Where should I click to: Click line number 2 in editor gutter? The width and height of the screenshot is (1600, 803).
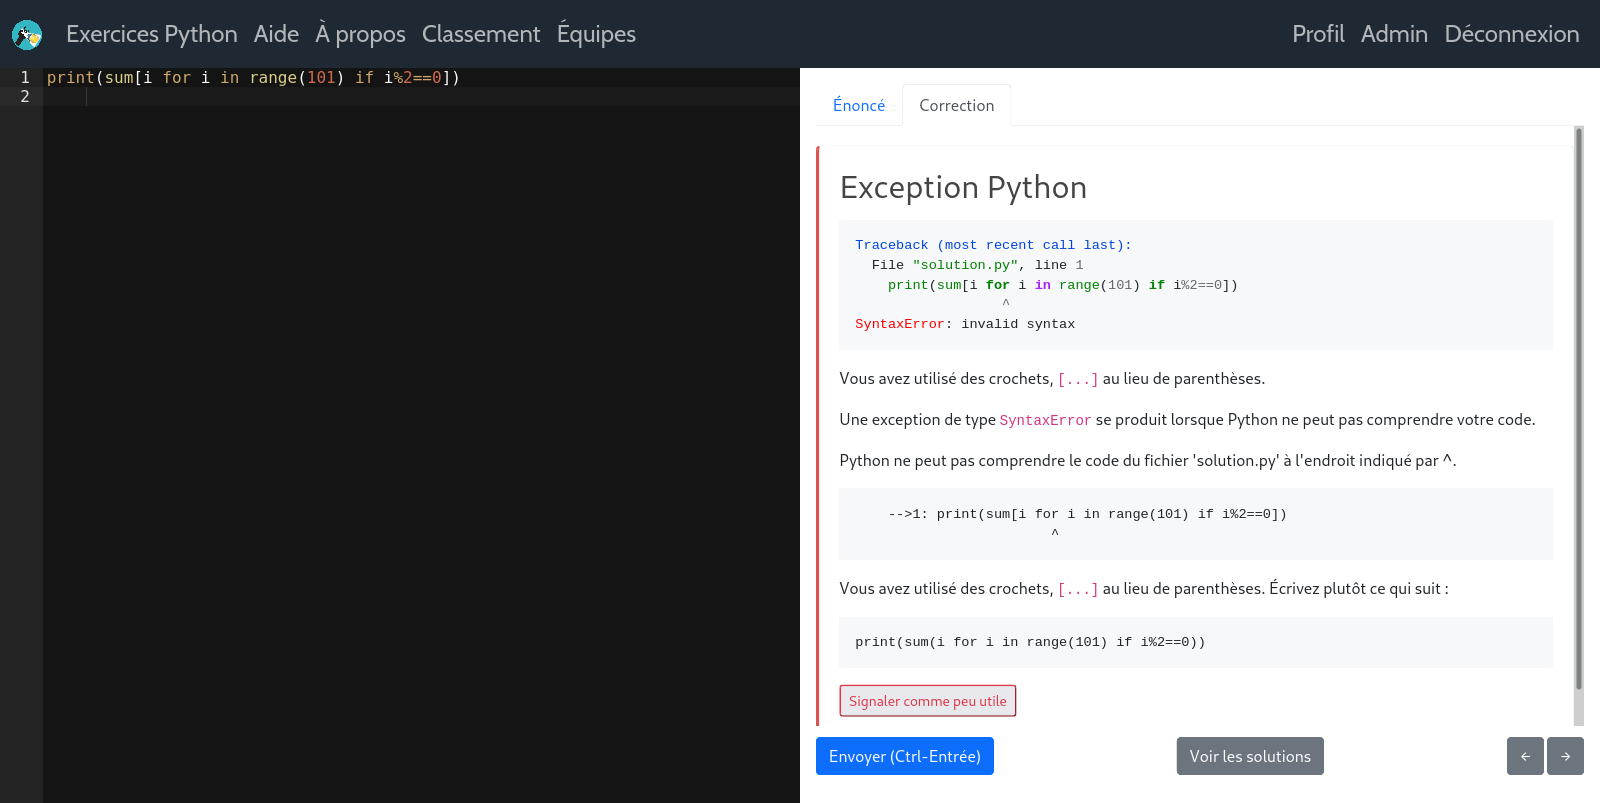(25, 97)
